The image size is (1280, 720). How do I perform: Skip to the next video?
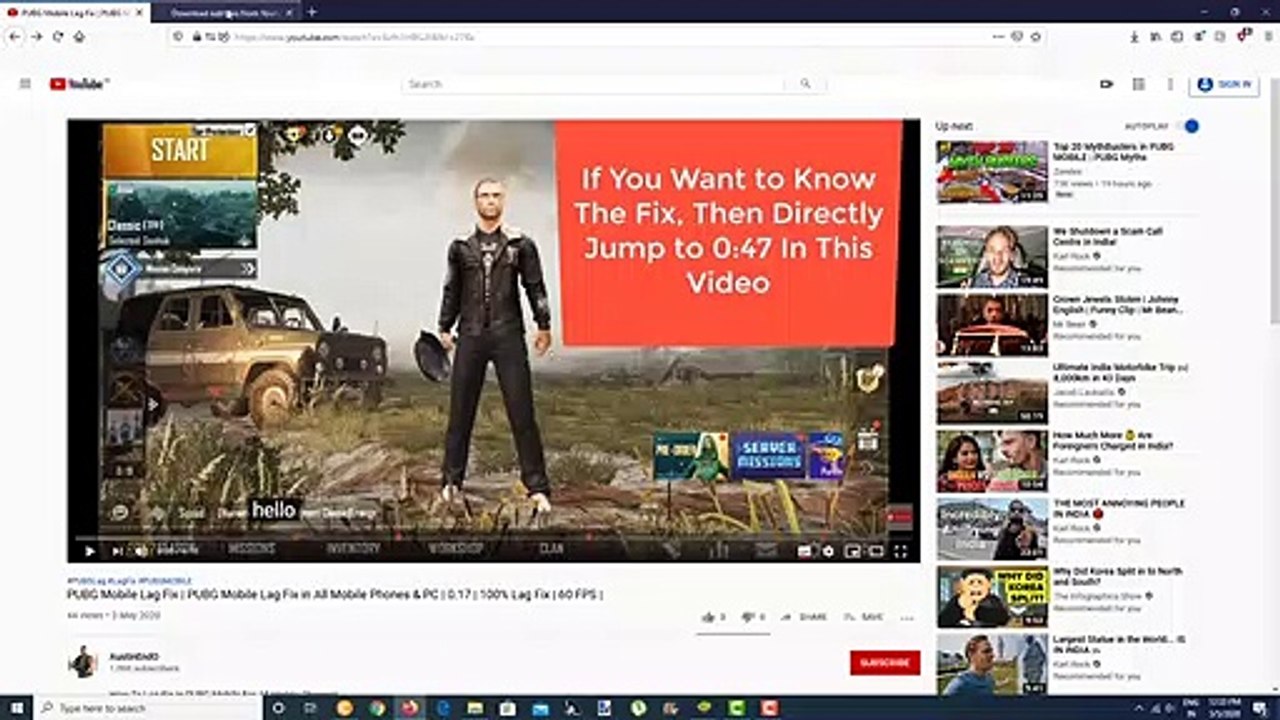click(x=116, y=550)
